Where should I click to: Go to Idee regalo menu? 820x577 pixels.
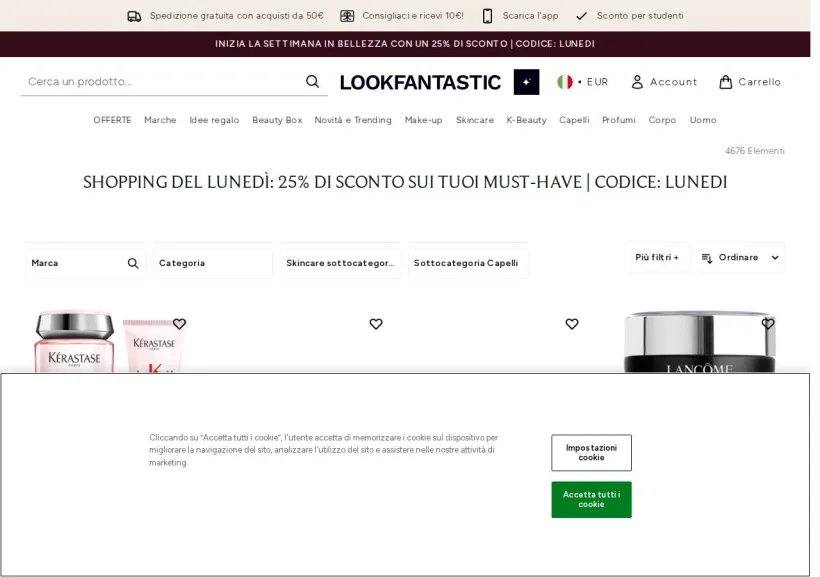click(x=214, y=120)
